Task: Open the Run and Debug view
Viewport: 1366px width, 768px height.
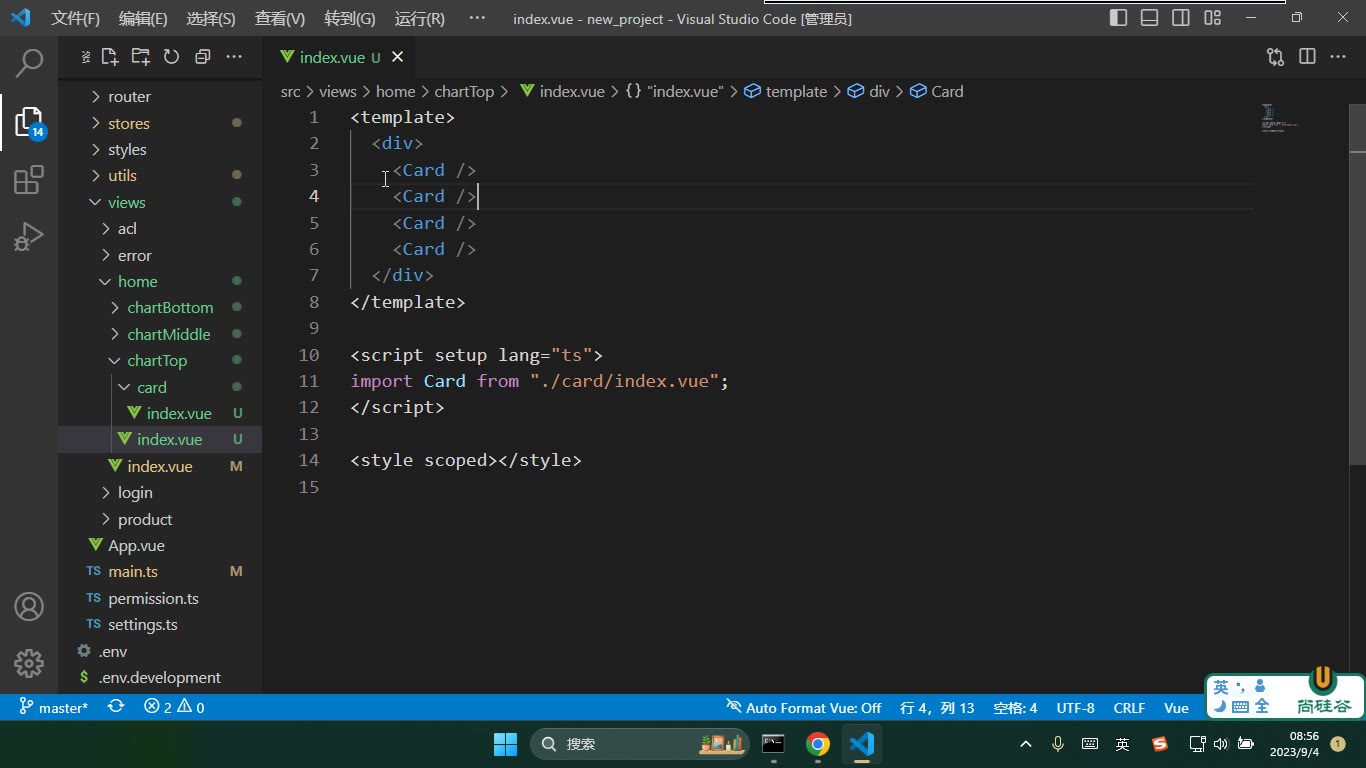Action: (29, 237)
